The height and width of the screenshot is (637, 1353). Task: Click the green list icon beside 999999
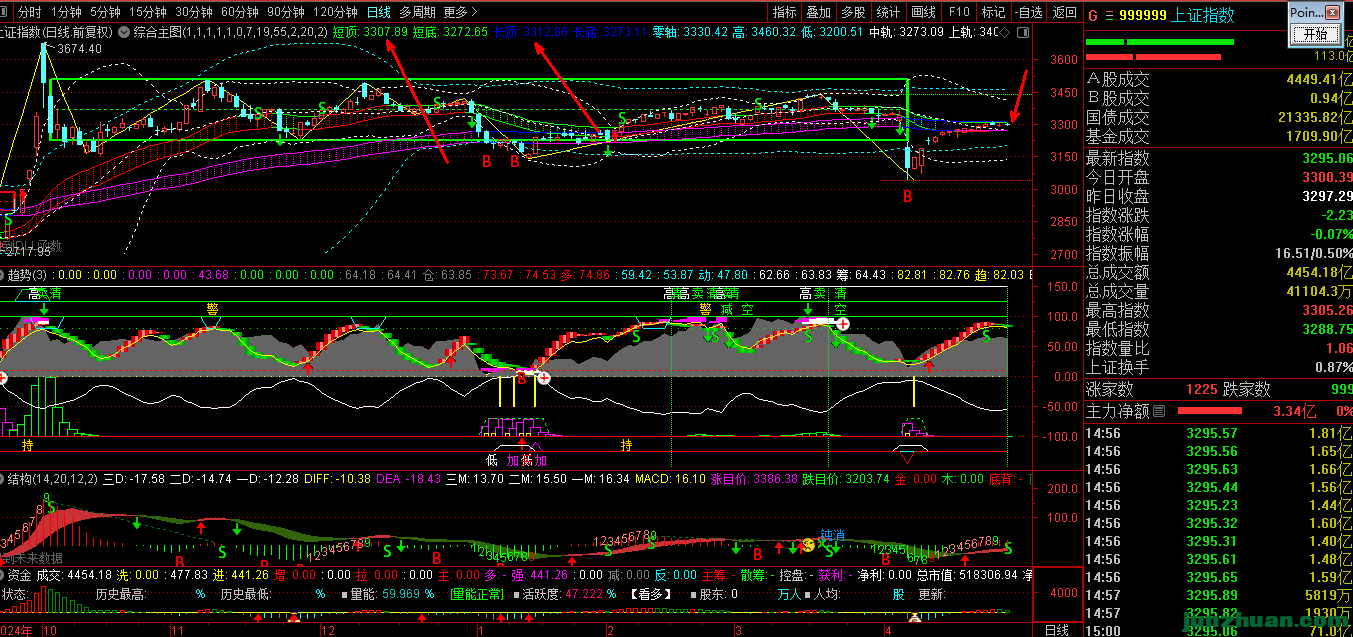pos(1108,15)
